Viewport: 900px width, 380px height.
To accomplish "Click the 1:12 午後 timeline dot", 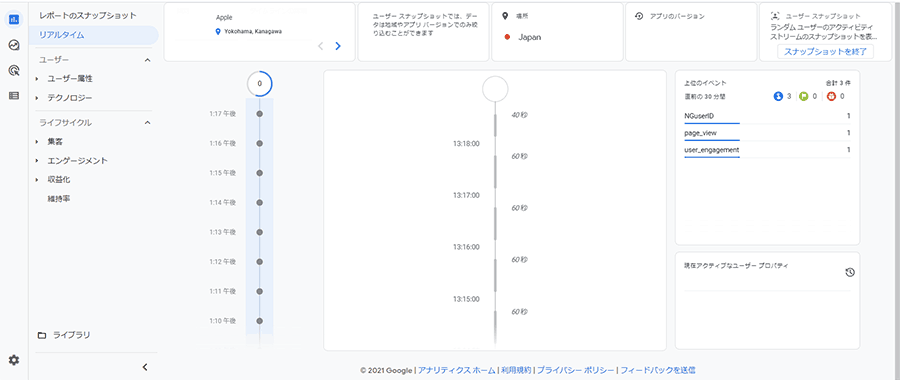I will pos(259,262).
